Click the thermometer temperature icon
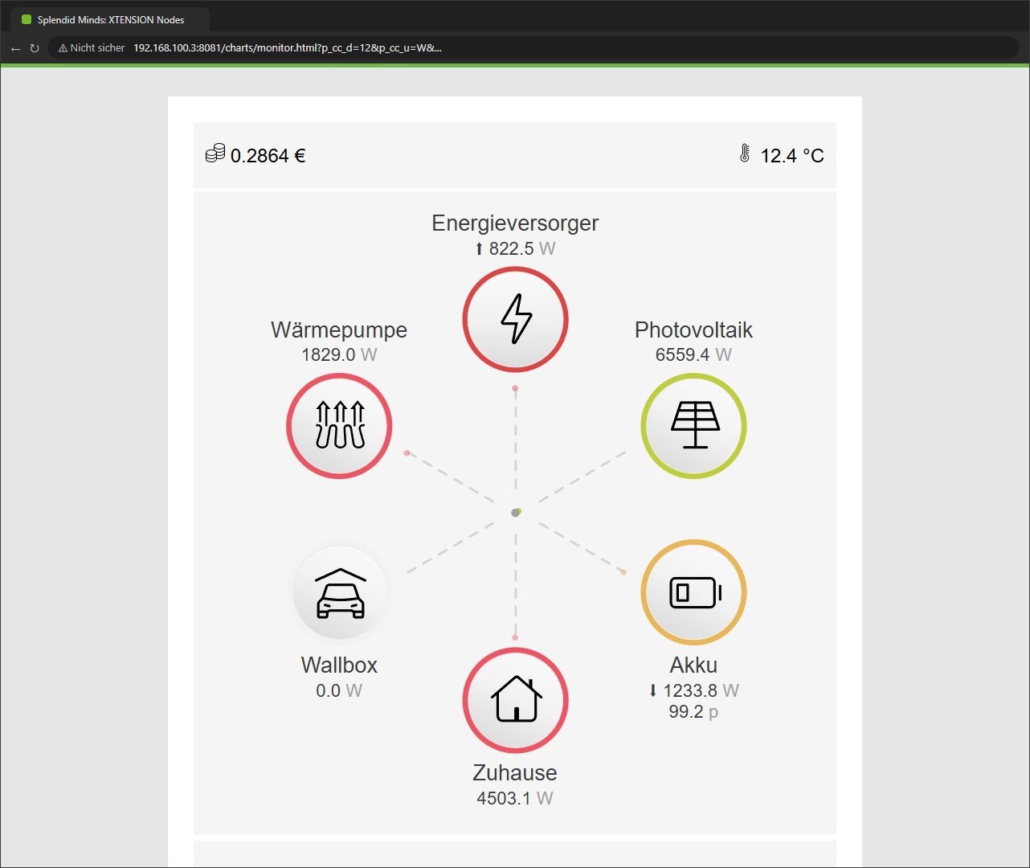 click(x=744, y=153)
